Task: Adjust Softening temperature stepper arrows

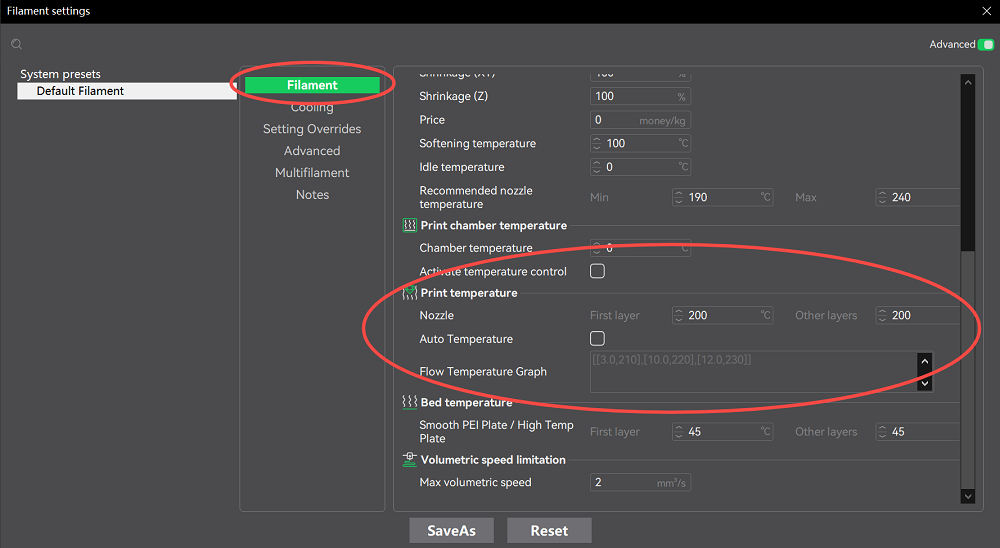Action: pyautogui.click(x=598, y=143)
